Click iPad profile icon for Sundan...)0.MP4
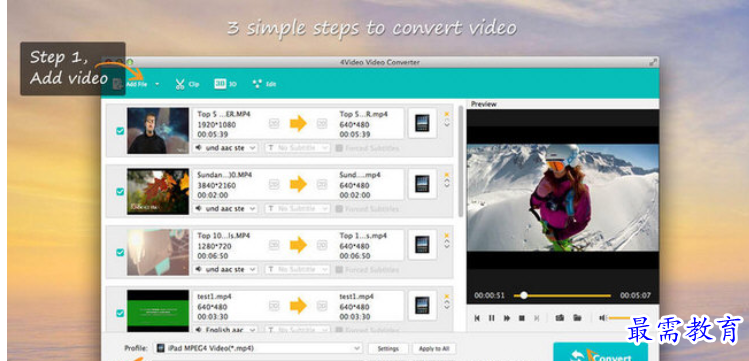Image resolution: width=749 pixels, height=361 pixels. (x=422, y=184)
